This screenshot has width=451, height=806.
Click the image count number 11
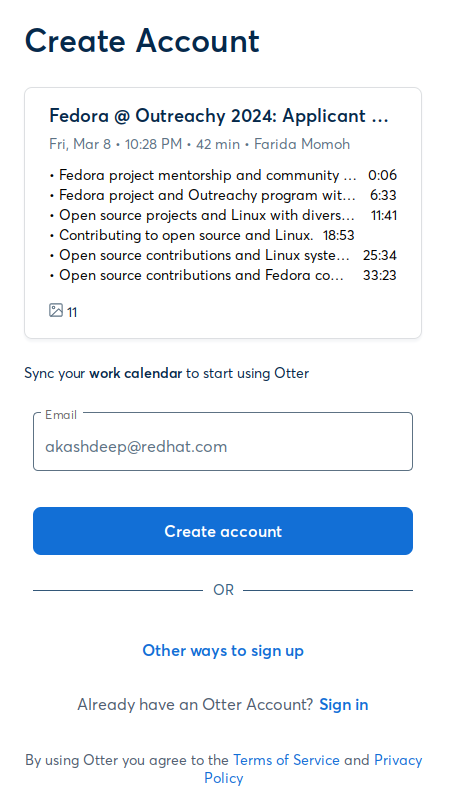point(72,312)
